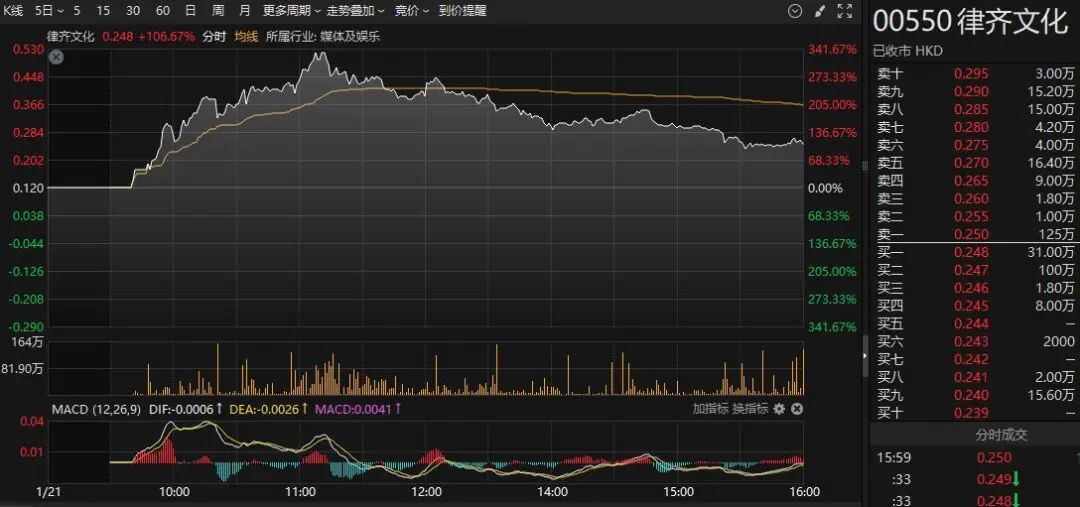Select the 卖六 0.275 order row
The width and height of the screenshot is (1080, 507).
coord(975,145)
